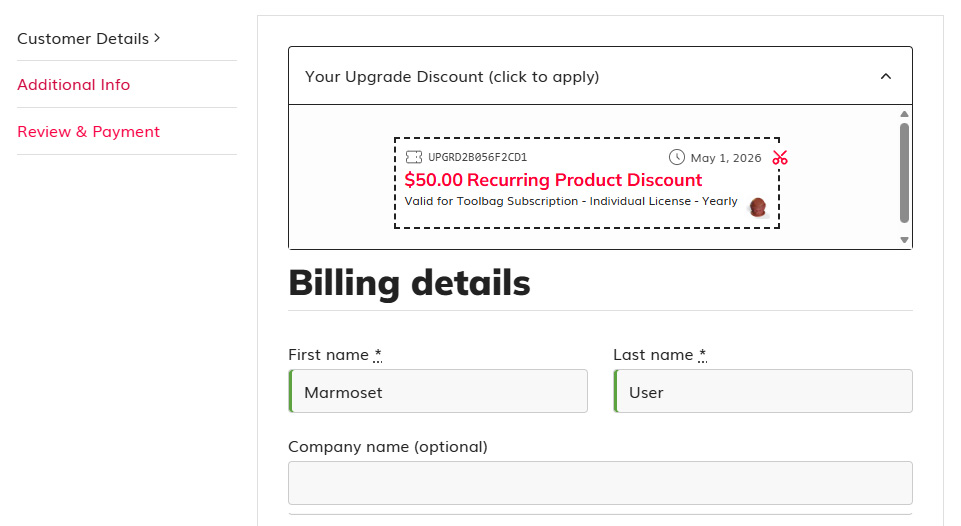This screenshot has width=961, height=526.
Task: Click the small product thumbnail on the coupon
Action: click(758, 207)
